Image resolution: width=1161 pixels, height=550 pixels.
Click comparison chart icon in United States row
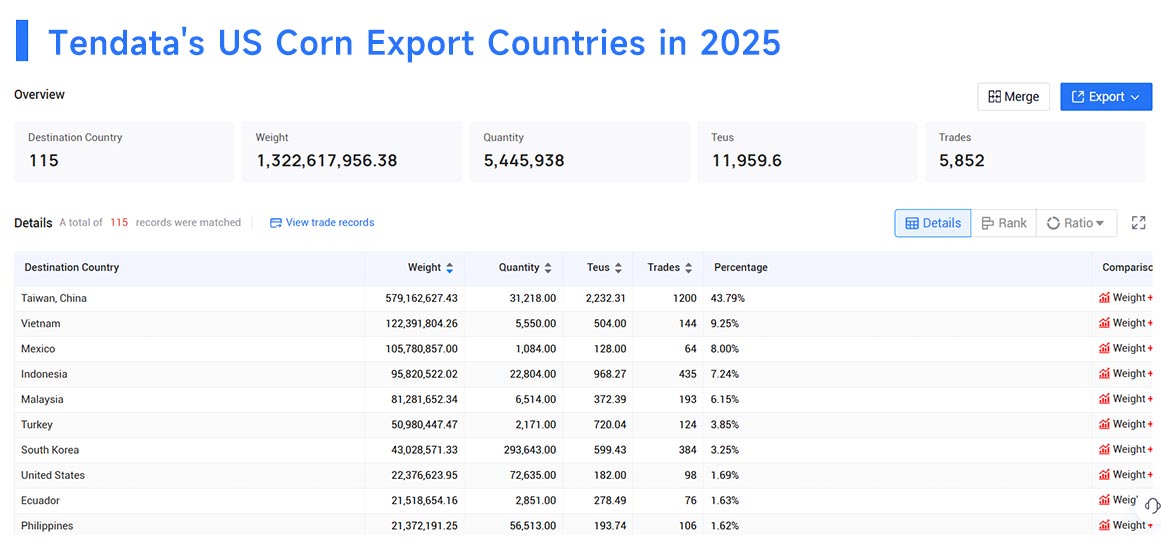pos(1104,474)
